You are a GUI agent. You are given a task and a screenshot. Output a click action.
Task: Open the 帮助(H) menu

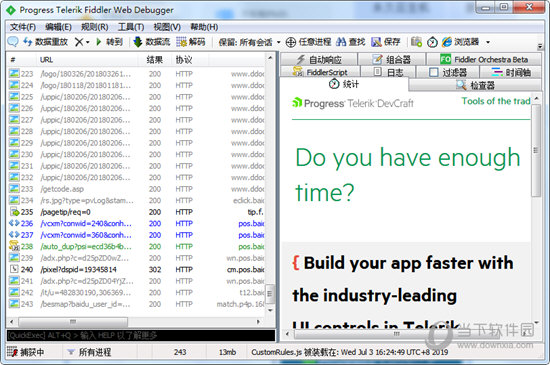pos(204,27)
